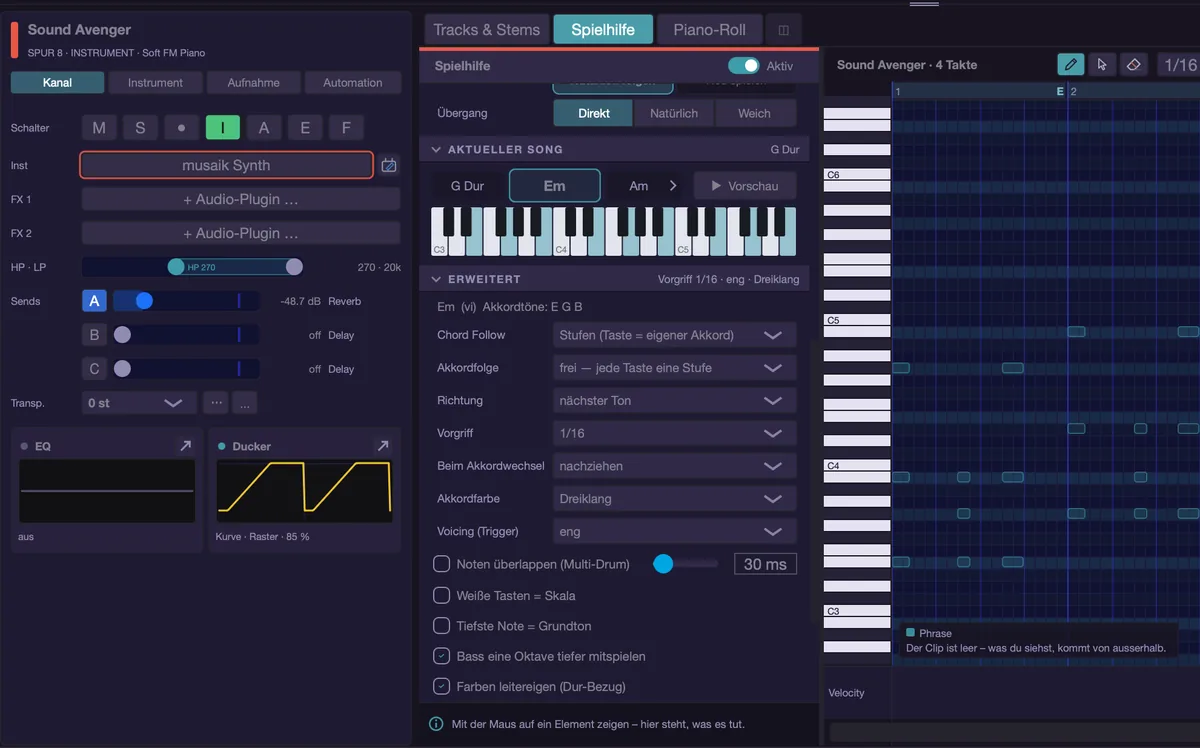Uncheck Farben leitereigen (Dur-Bezug)
This screenshot has height=748, width=1200.
[x=441, y=687]
